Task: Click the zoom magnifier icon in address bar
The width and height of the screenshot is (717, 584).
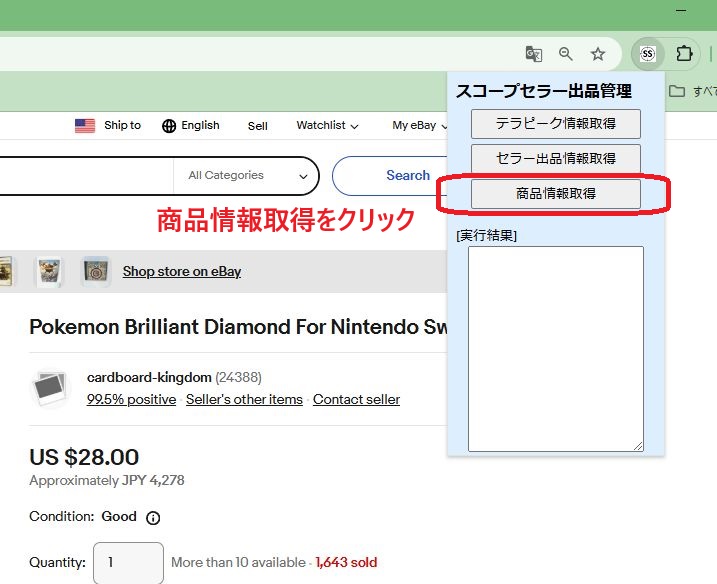Action: (566, 54)
